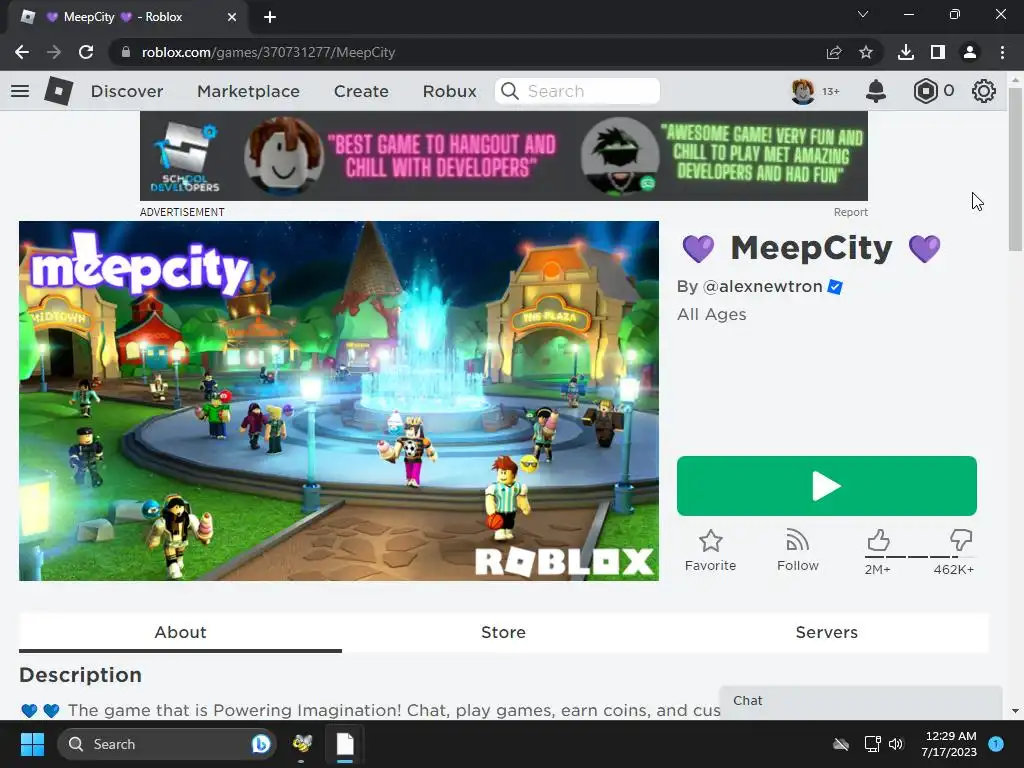
Task: Click the like/dislike vote ratio bar
Action: pos(920,557)
